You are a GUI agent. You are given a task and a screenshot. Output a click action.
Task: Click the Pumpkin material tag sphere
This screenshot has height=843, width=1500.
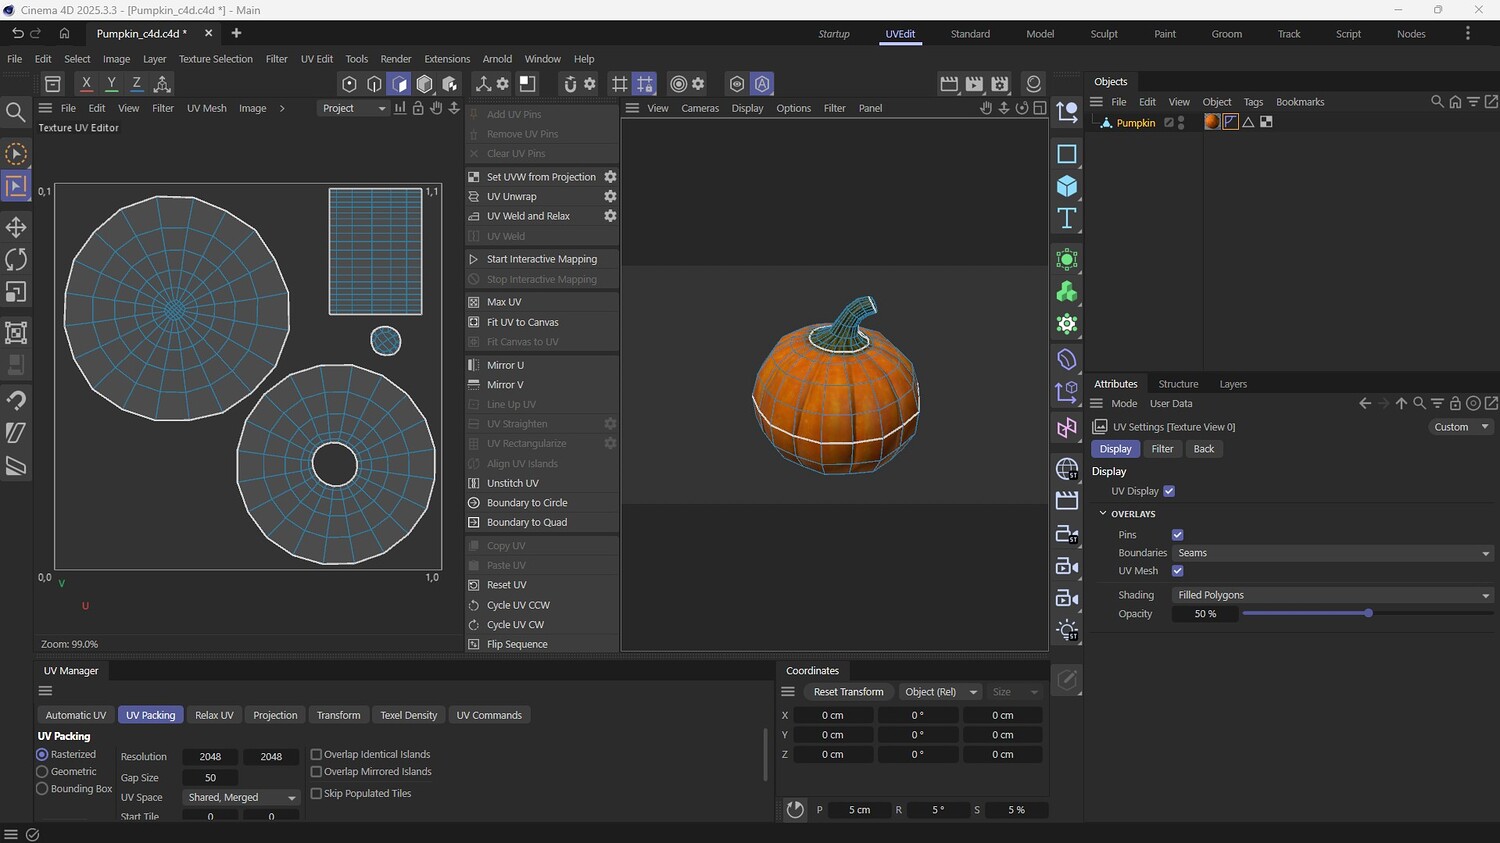pyautogui.click(x=1212, y=122)
